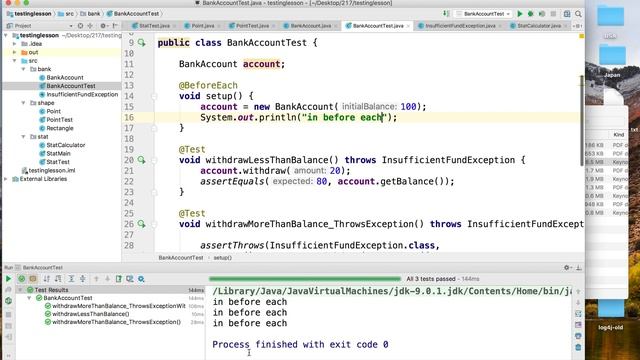Viewport: 640px width, 360px height.
Task: Expand the out folder
Action: (x=14, y=52)
